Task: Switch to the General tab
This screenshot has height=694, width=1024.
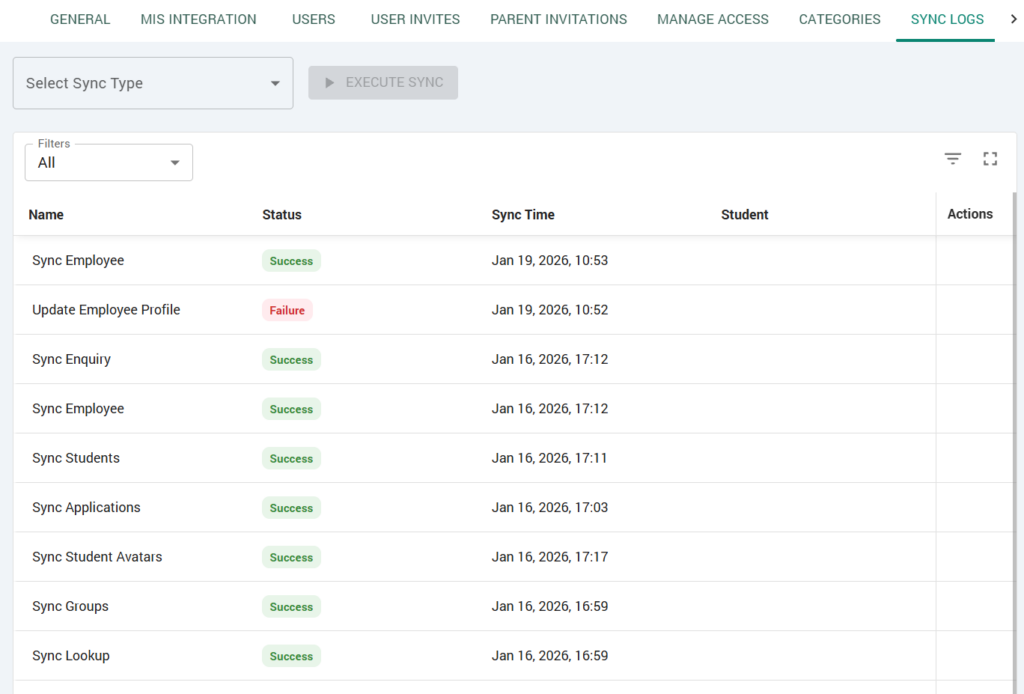Action: [x=80, y=19]
